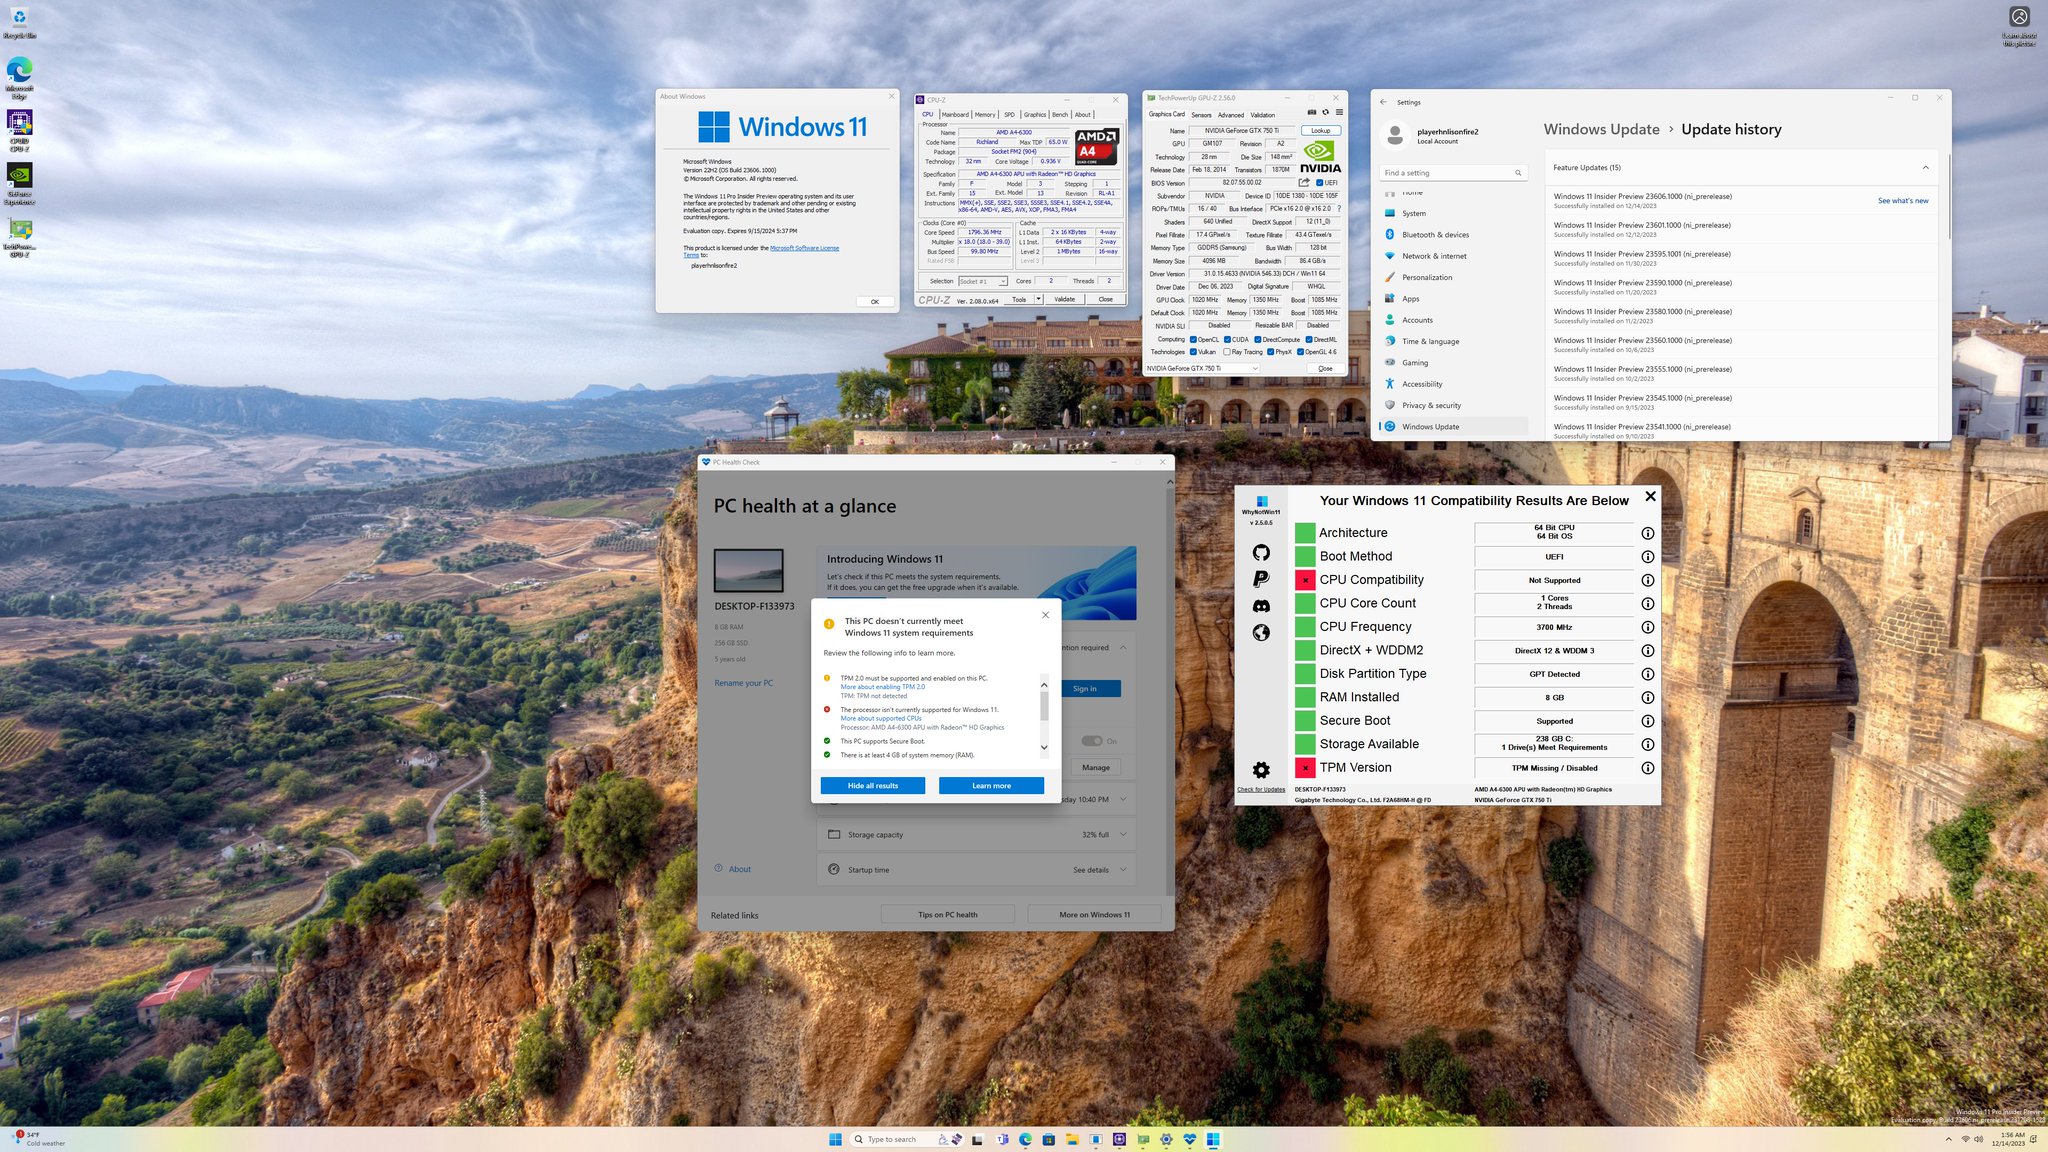Open Windows Start button in taskbar
2048x1152 pixels.
click(x=835, y=1139)
